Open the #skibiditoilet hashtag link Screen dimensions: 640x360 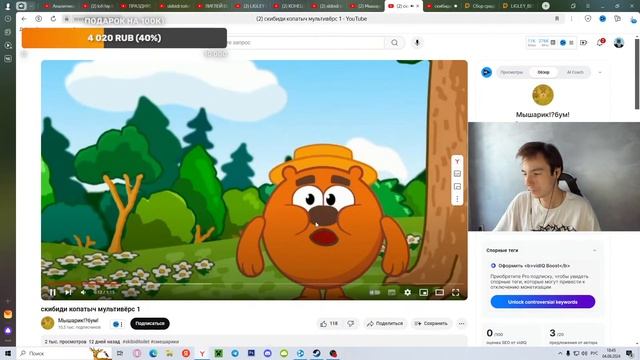(x=136, y=342)
